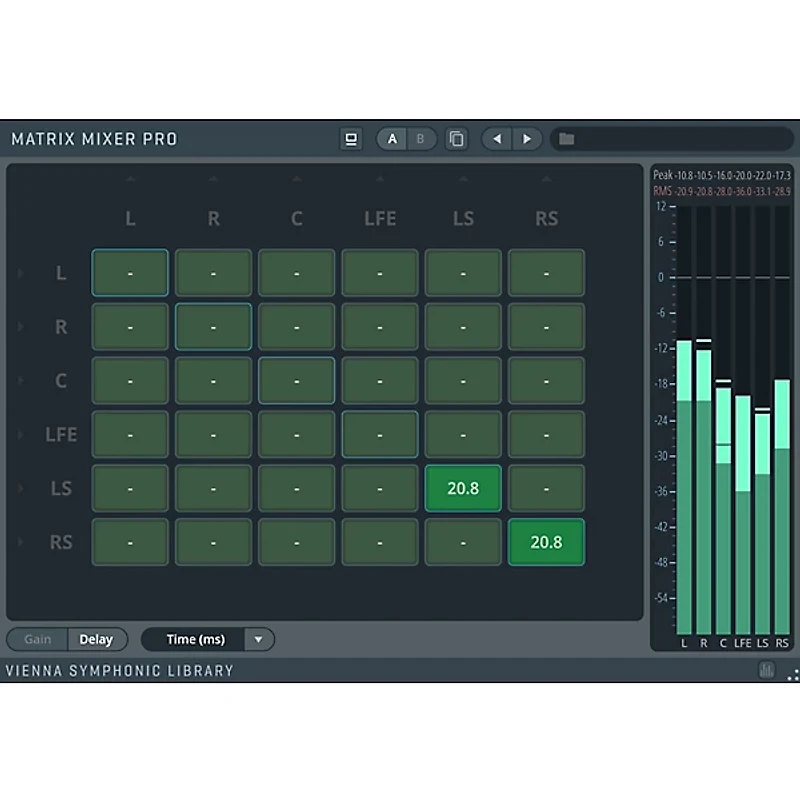Viewport: 800px width, 800px height.
Task: Go to next preset with right arrow
Action: (x=527, y=139)
